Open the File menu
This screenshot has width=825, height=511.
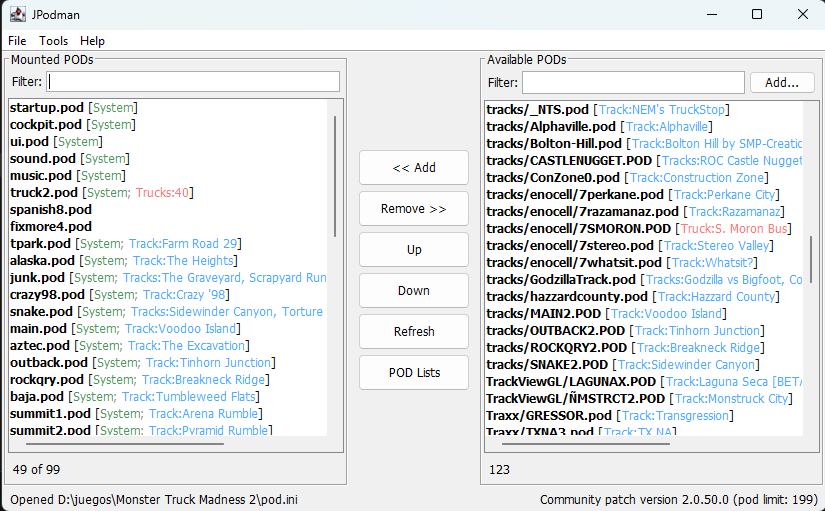pyautogui.click(x=17, y=41)
